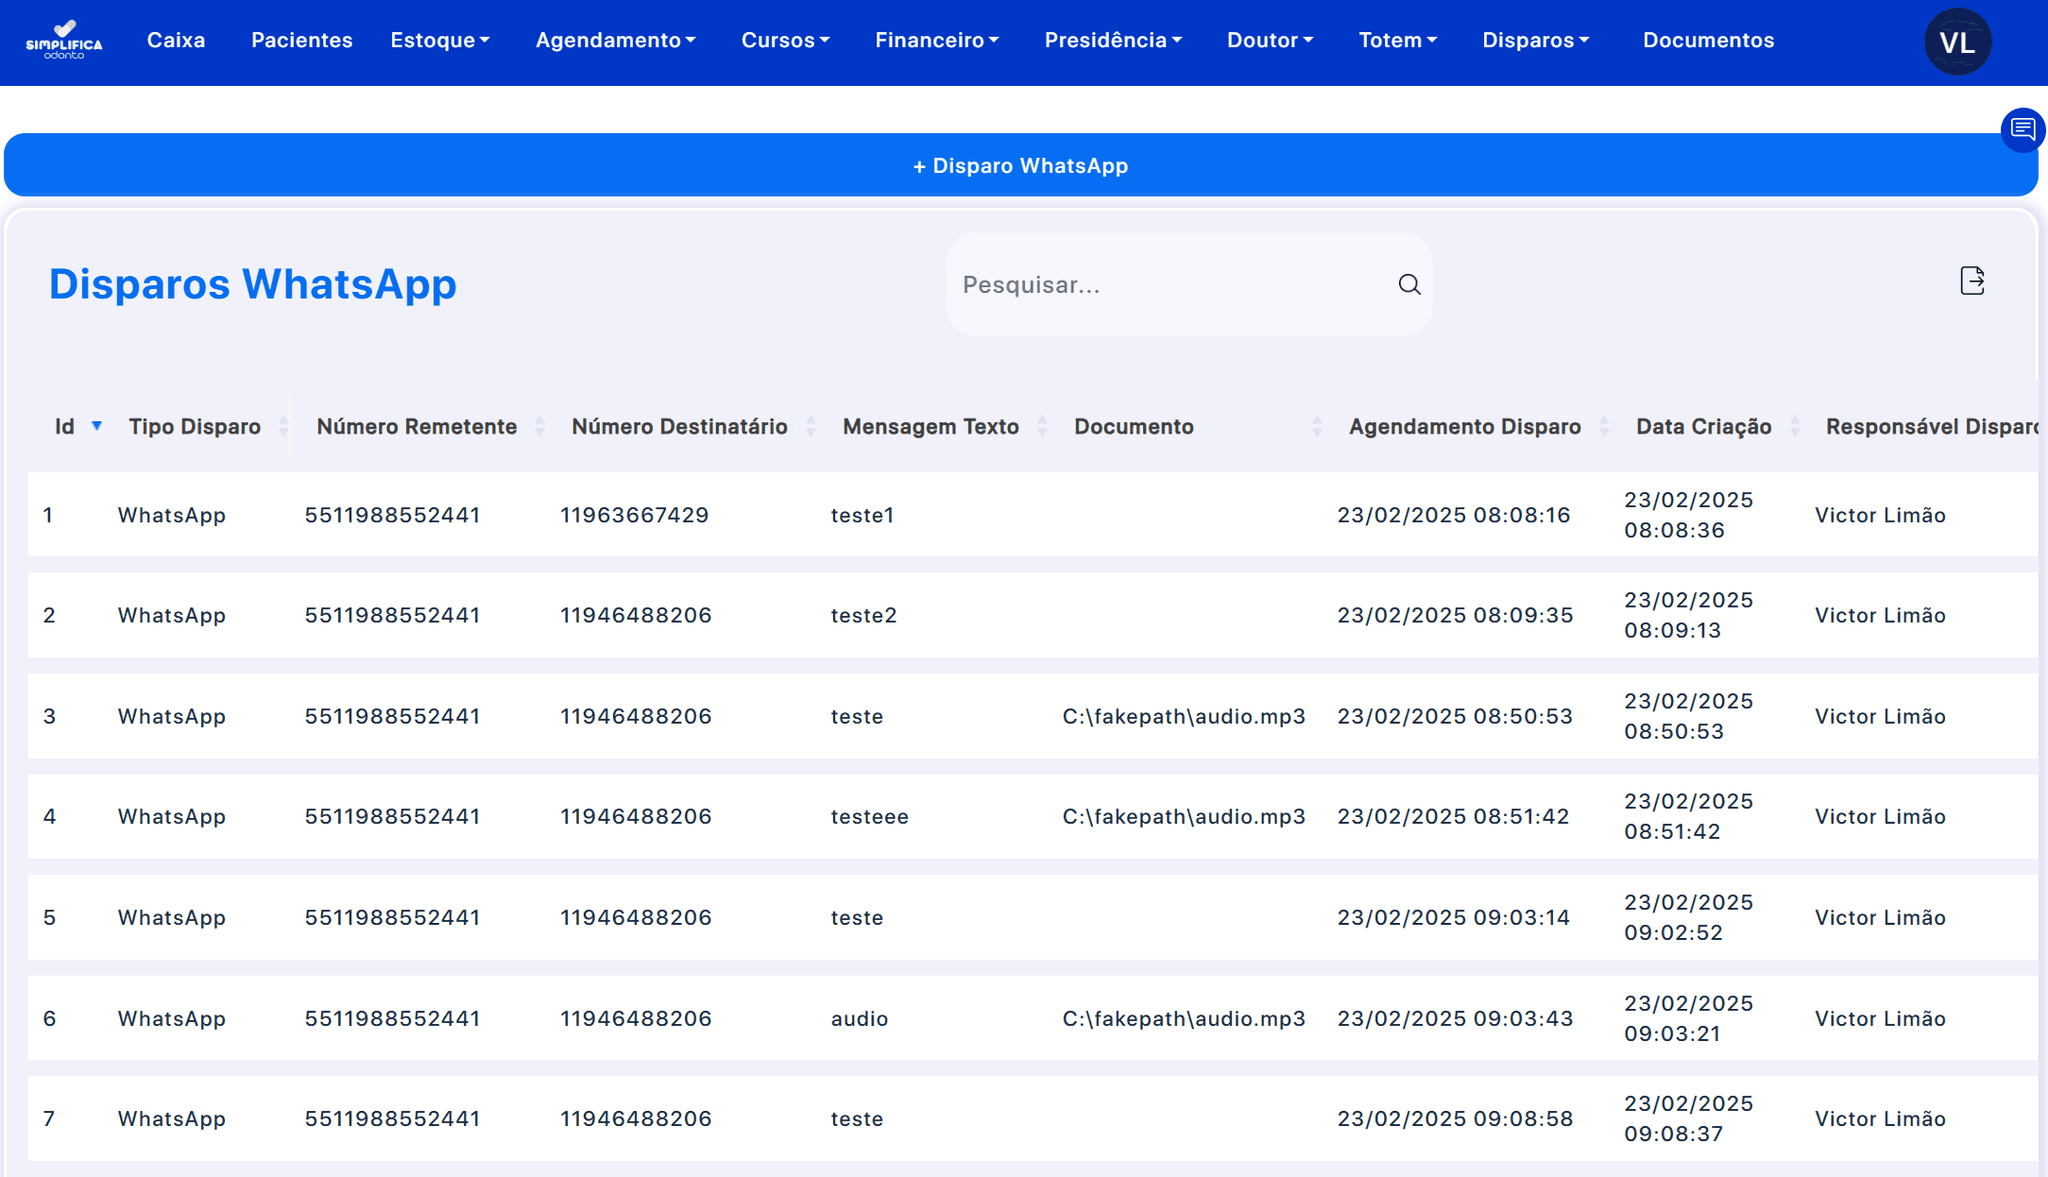This screenshot has height=1177, width=2048.
Task: Sort by Documento column
Action: [x=1317, y=427]
